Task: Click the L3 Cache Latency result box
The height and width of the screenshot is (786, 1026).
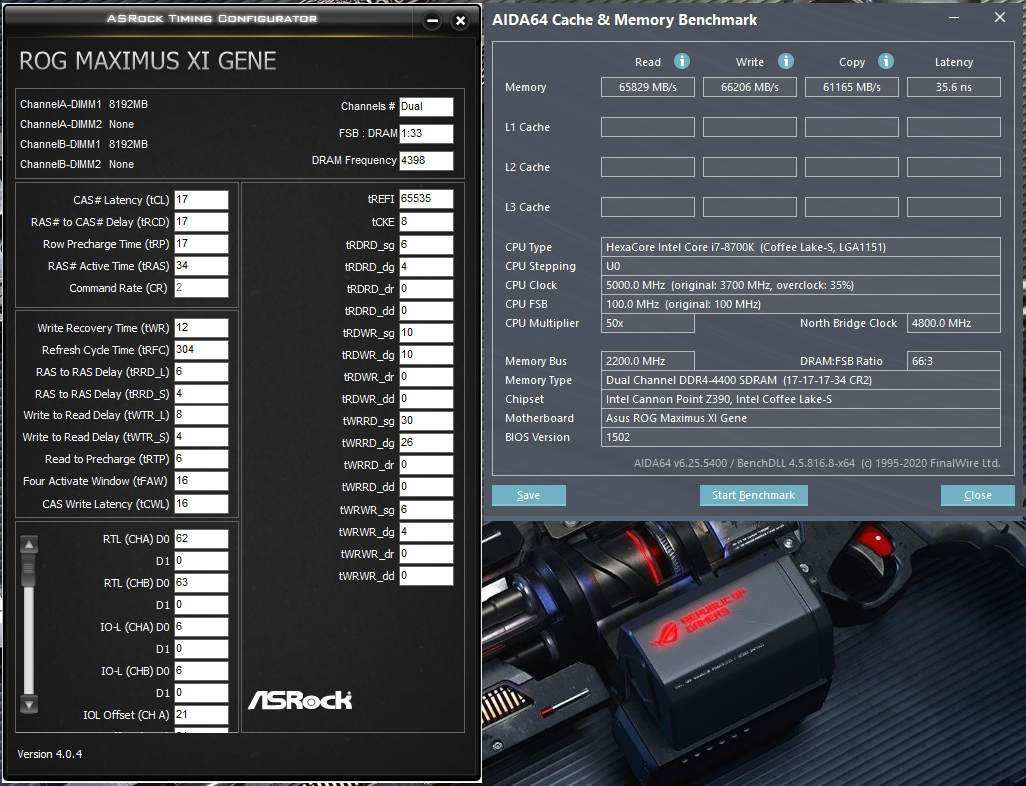Action: pyautogui.click(x=954, y=207)
